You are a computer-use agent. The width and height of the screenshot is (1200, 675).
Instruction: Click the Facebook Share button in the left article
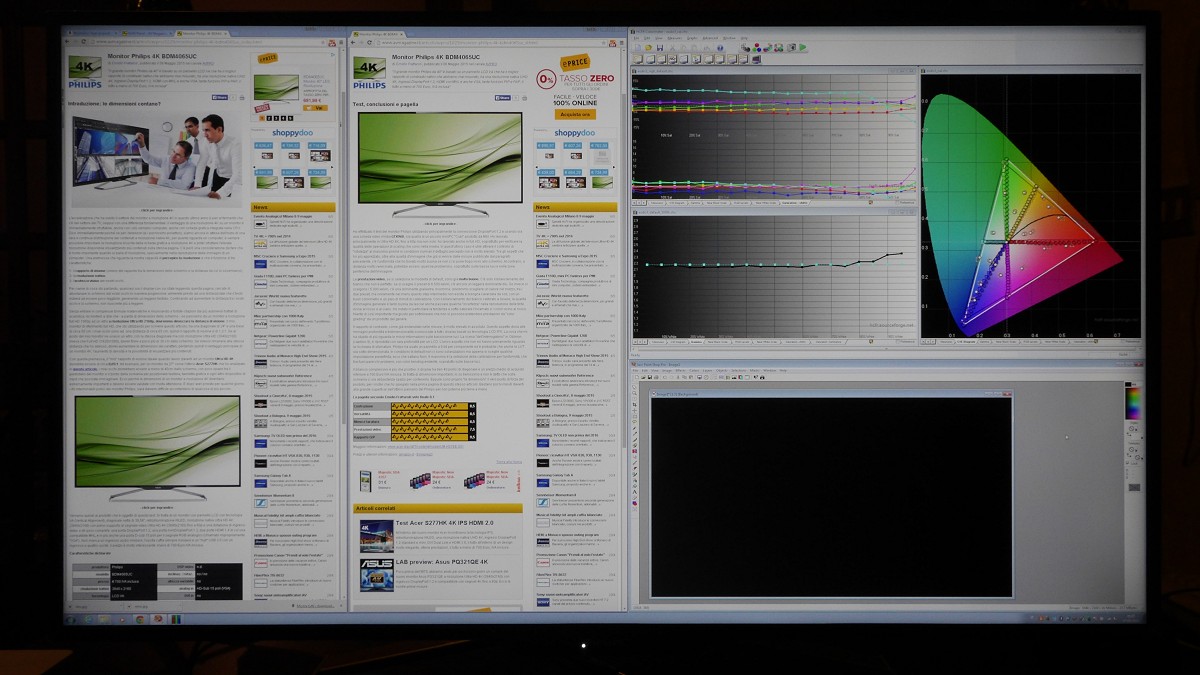pos(221,98)
